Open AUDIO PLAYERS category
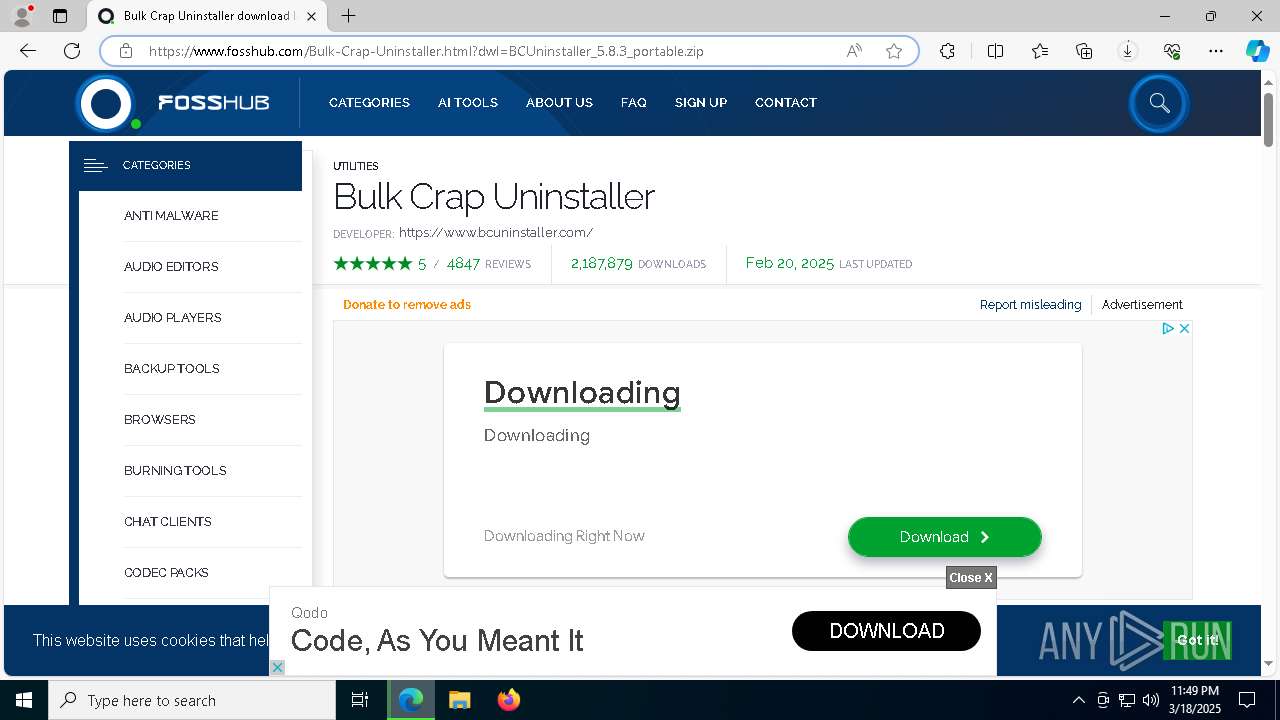The width and height of the screenshot is (1280, 720). (x=173, y=318)
